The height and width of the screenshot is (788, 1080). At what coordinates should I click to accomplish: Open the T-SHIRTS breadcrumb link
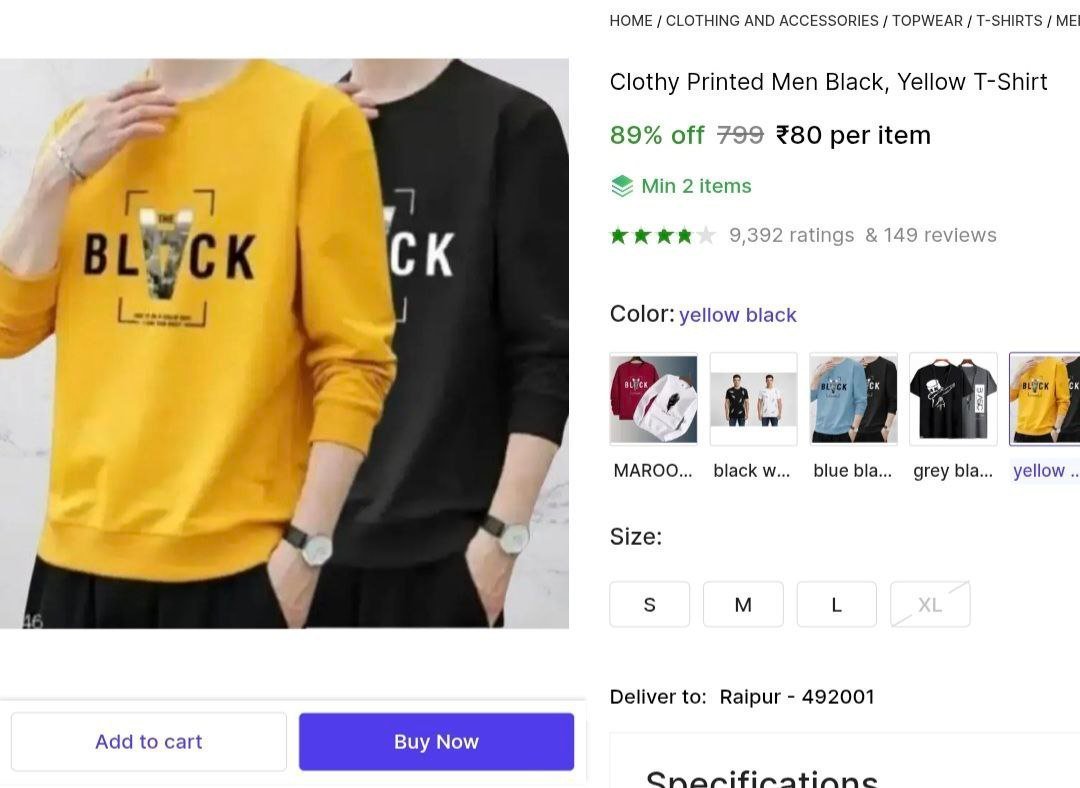[x=1010, y=20]
